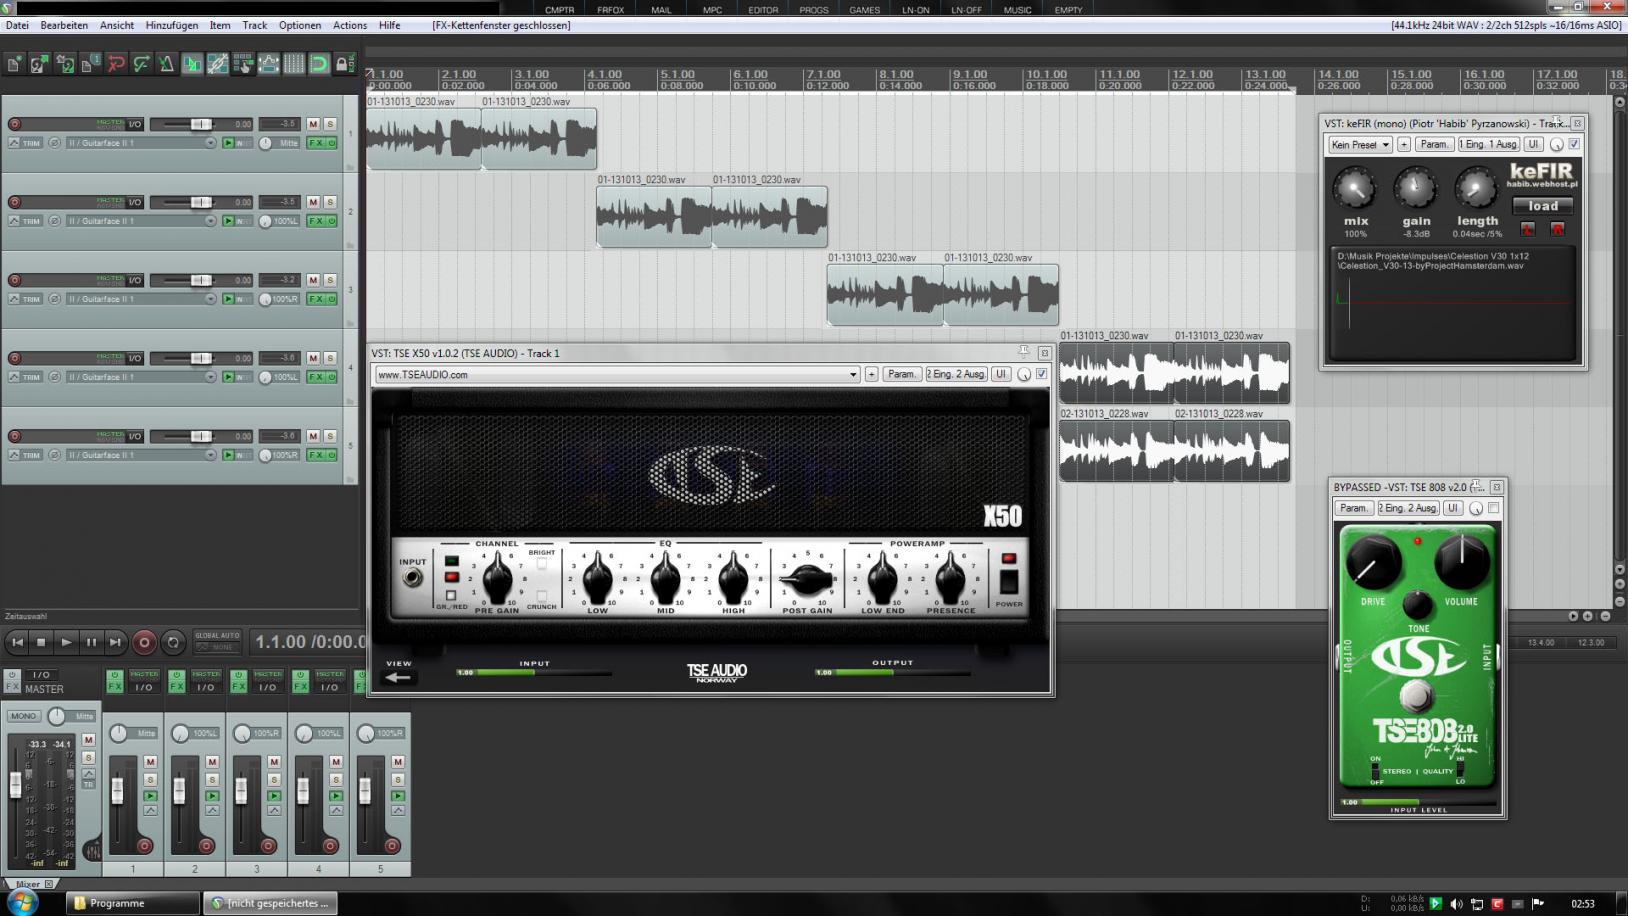
Task: Solo track 2 in track panel
Action: (330, 202)
